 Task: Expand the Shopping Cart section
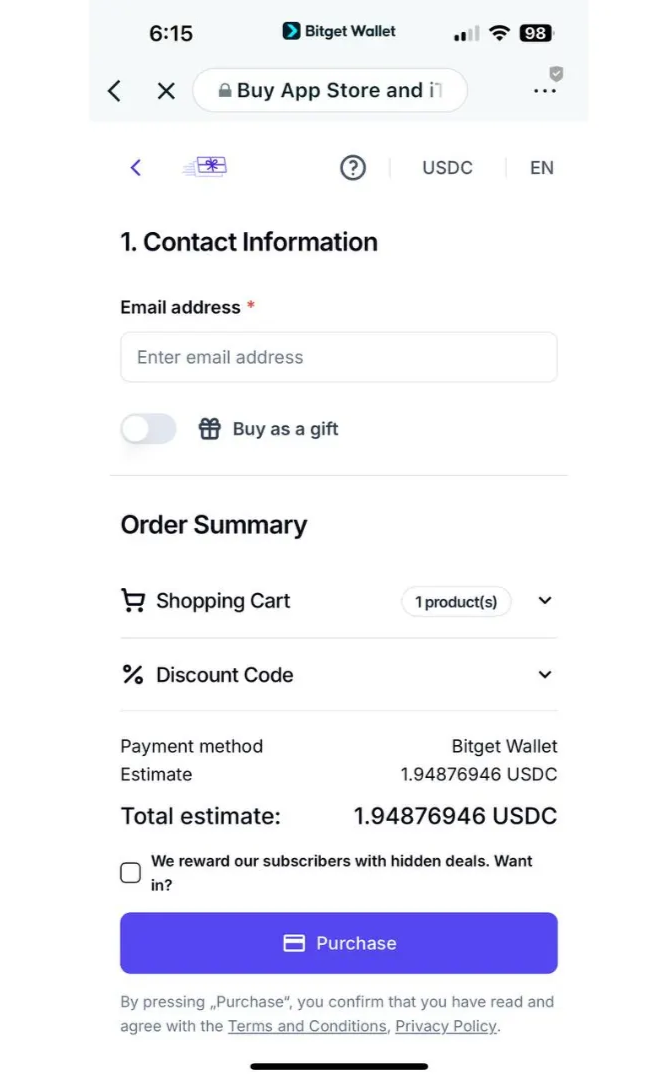544,601
